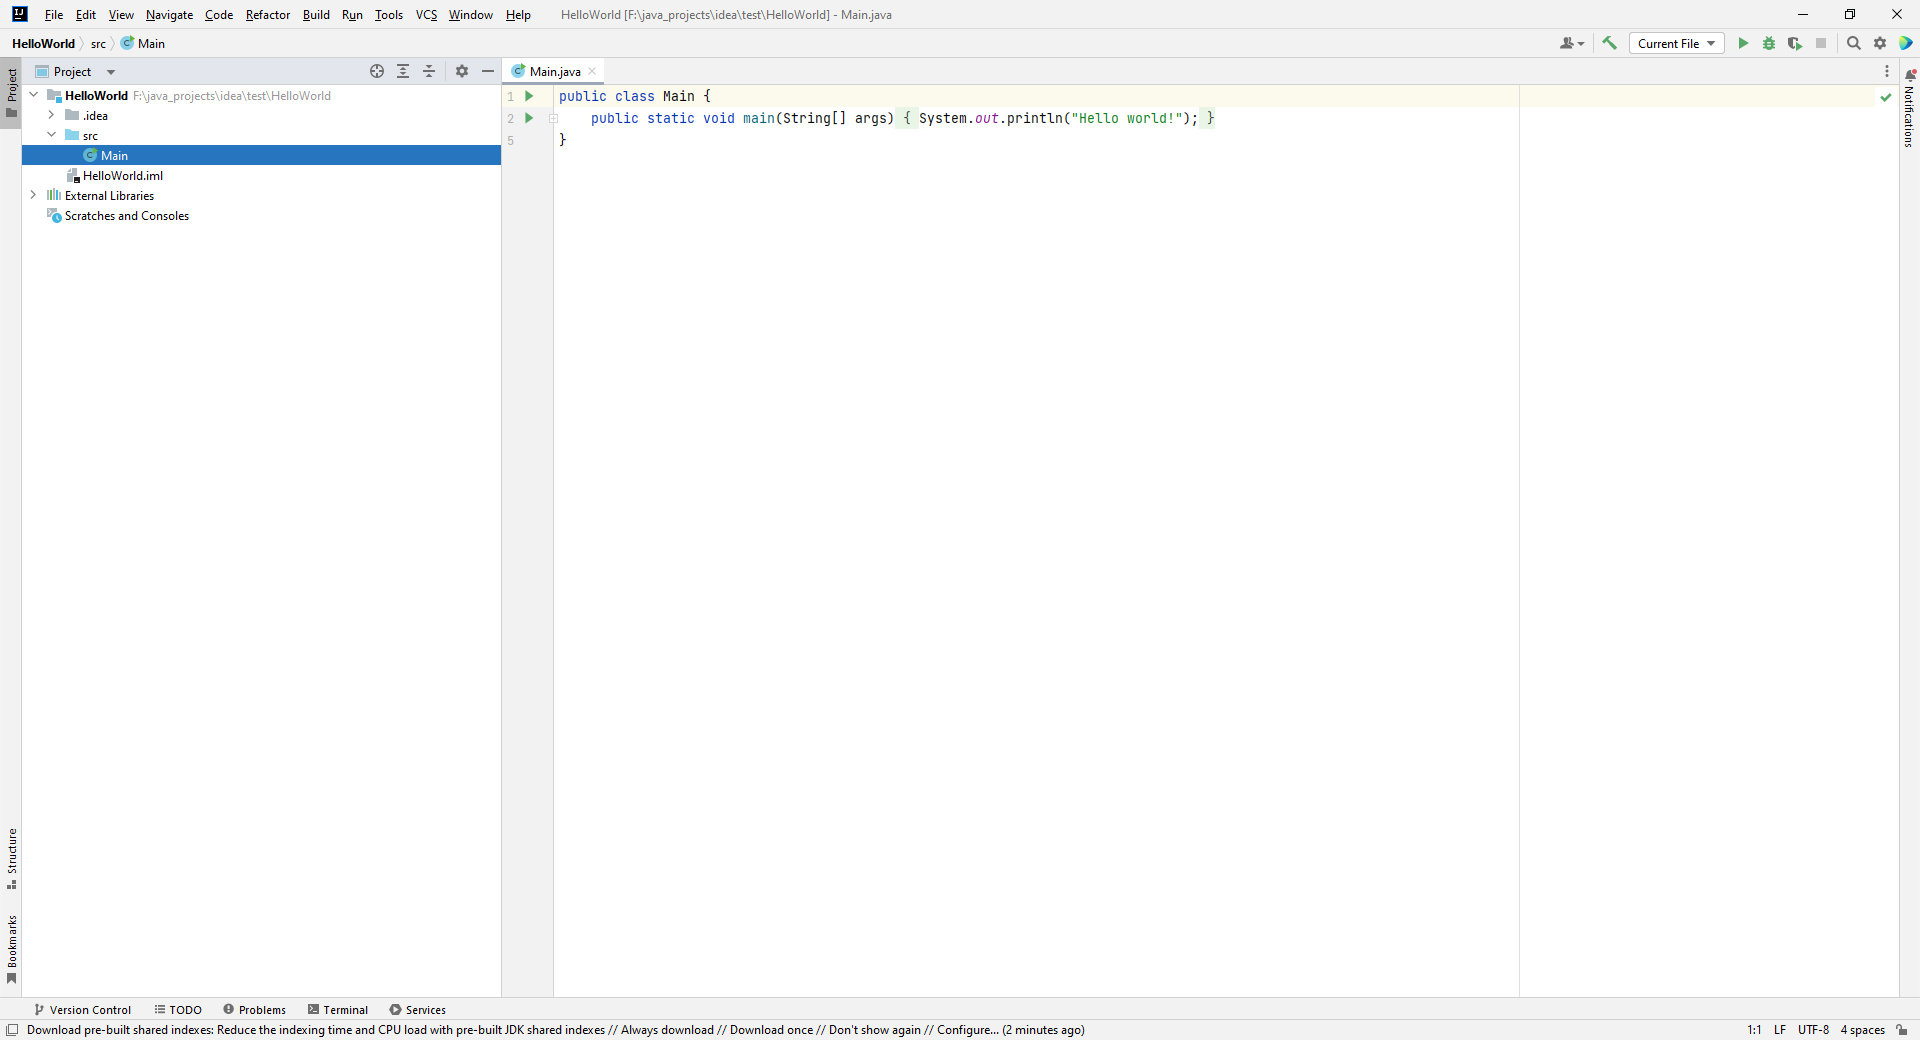Toggle the Structure side tool button
This screenshot has width=1920, height=1040.
[x=11, y=859]
